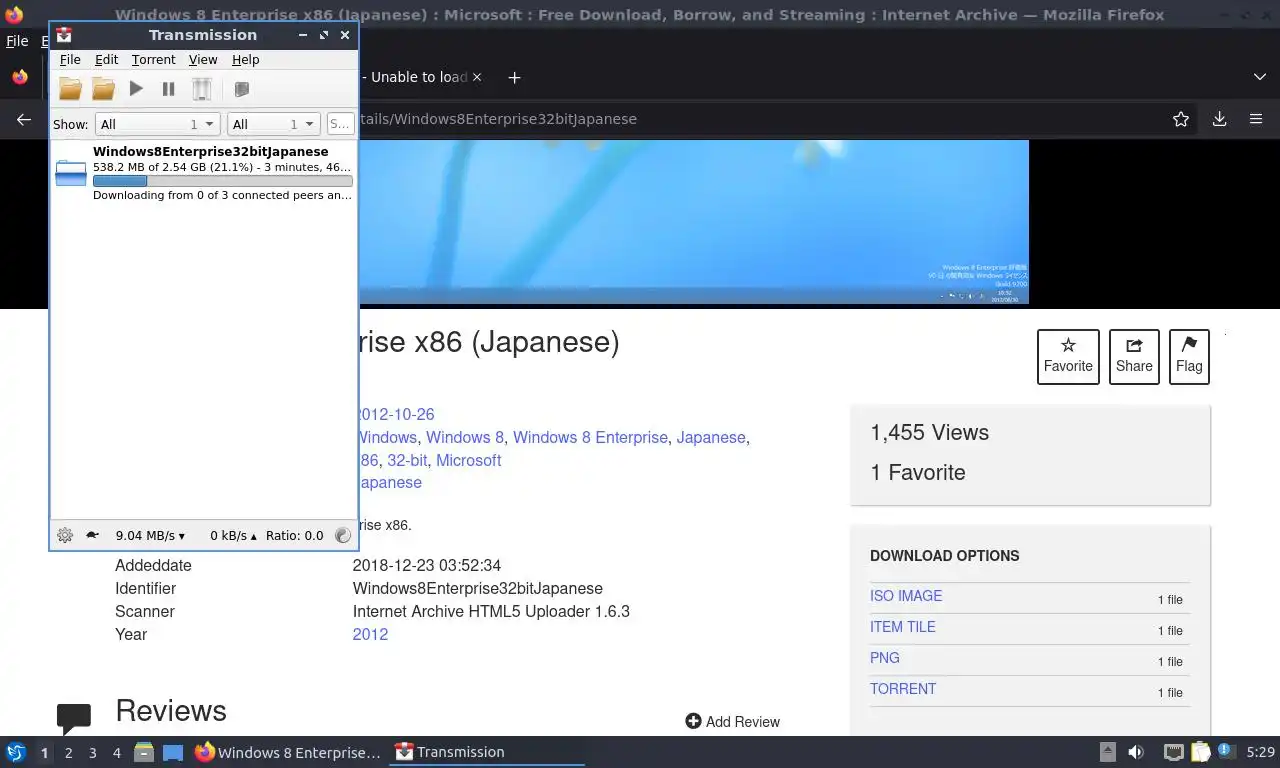Expand the Firefox list all tabs chevron
Viewport: 1280px width, 768px height.
(x=1259, y=77)
